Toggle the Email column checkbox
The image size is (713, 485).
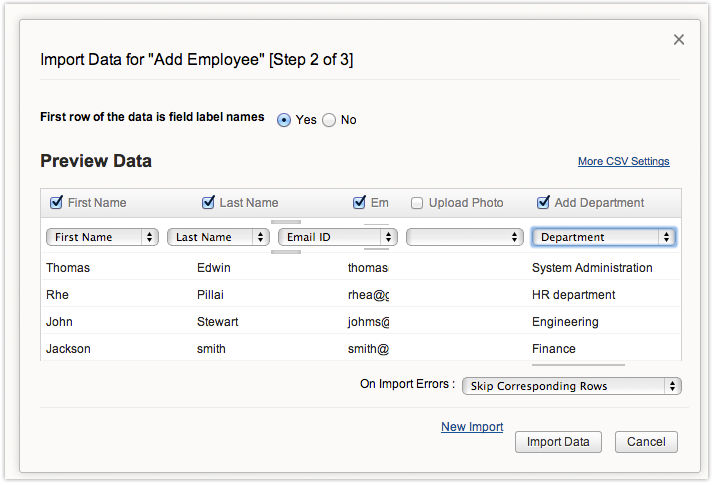point(359,203)
